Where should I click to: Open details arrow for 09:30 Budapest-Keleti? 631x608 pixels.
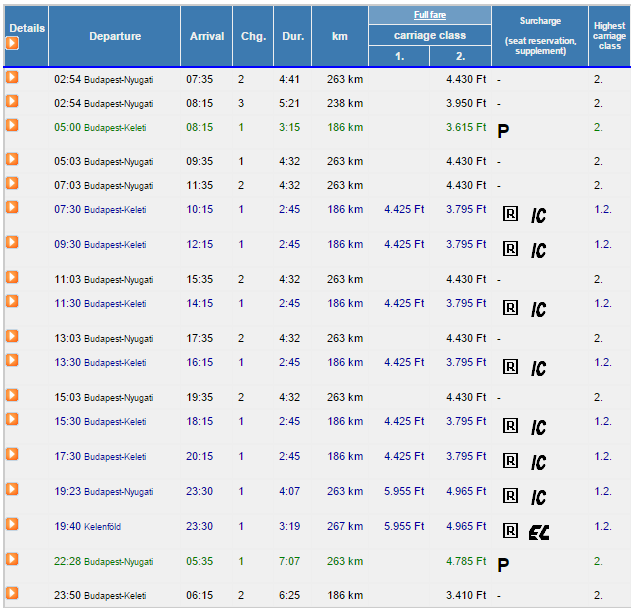click(12, 243)
